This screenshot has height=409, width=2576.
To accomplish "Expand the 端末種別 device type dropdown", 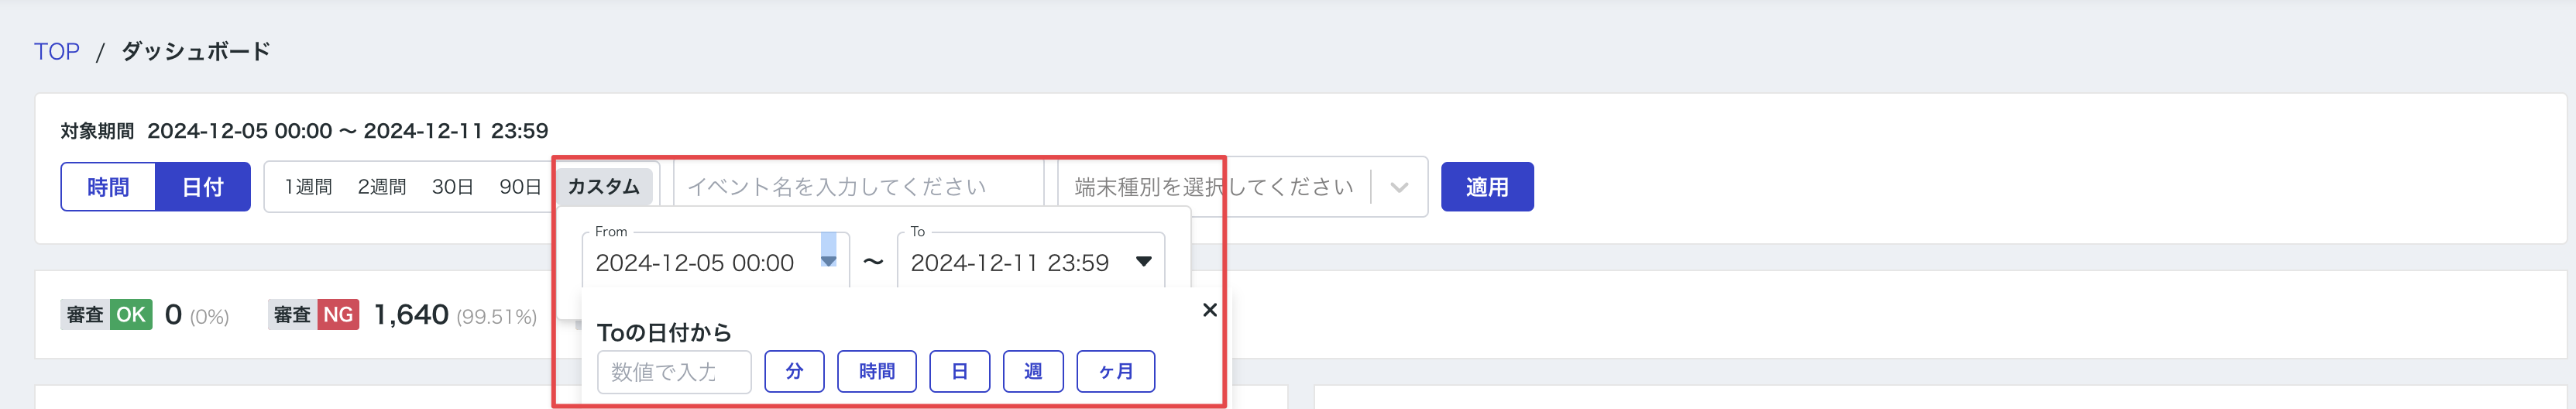I will (x=1398, y=187).
